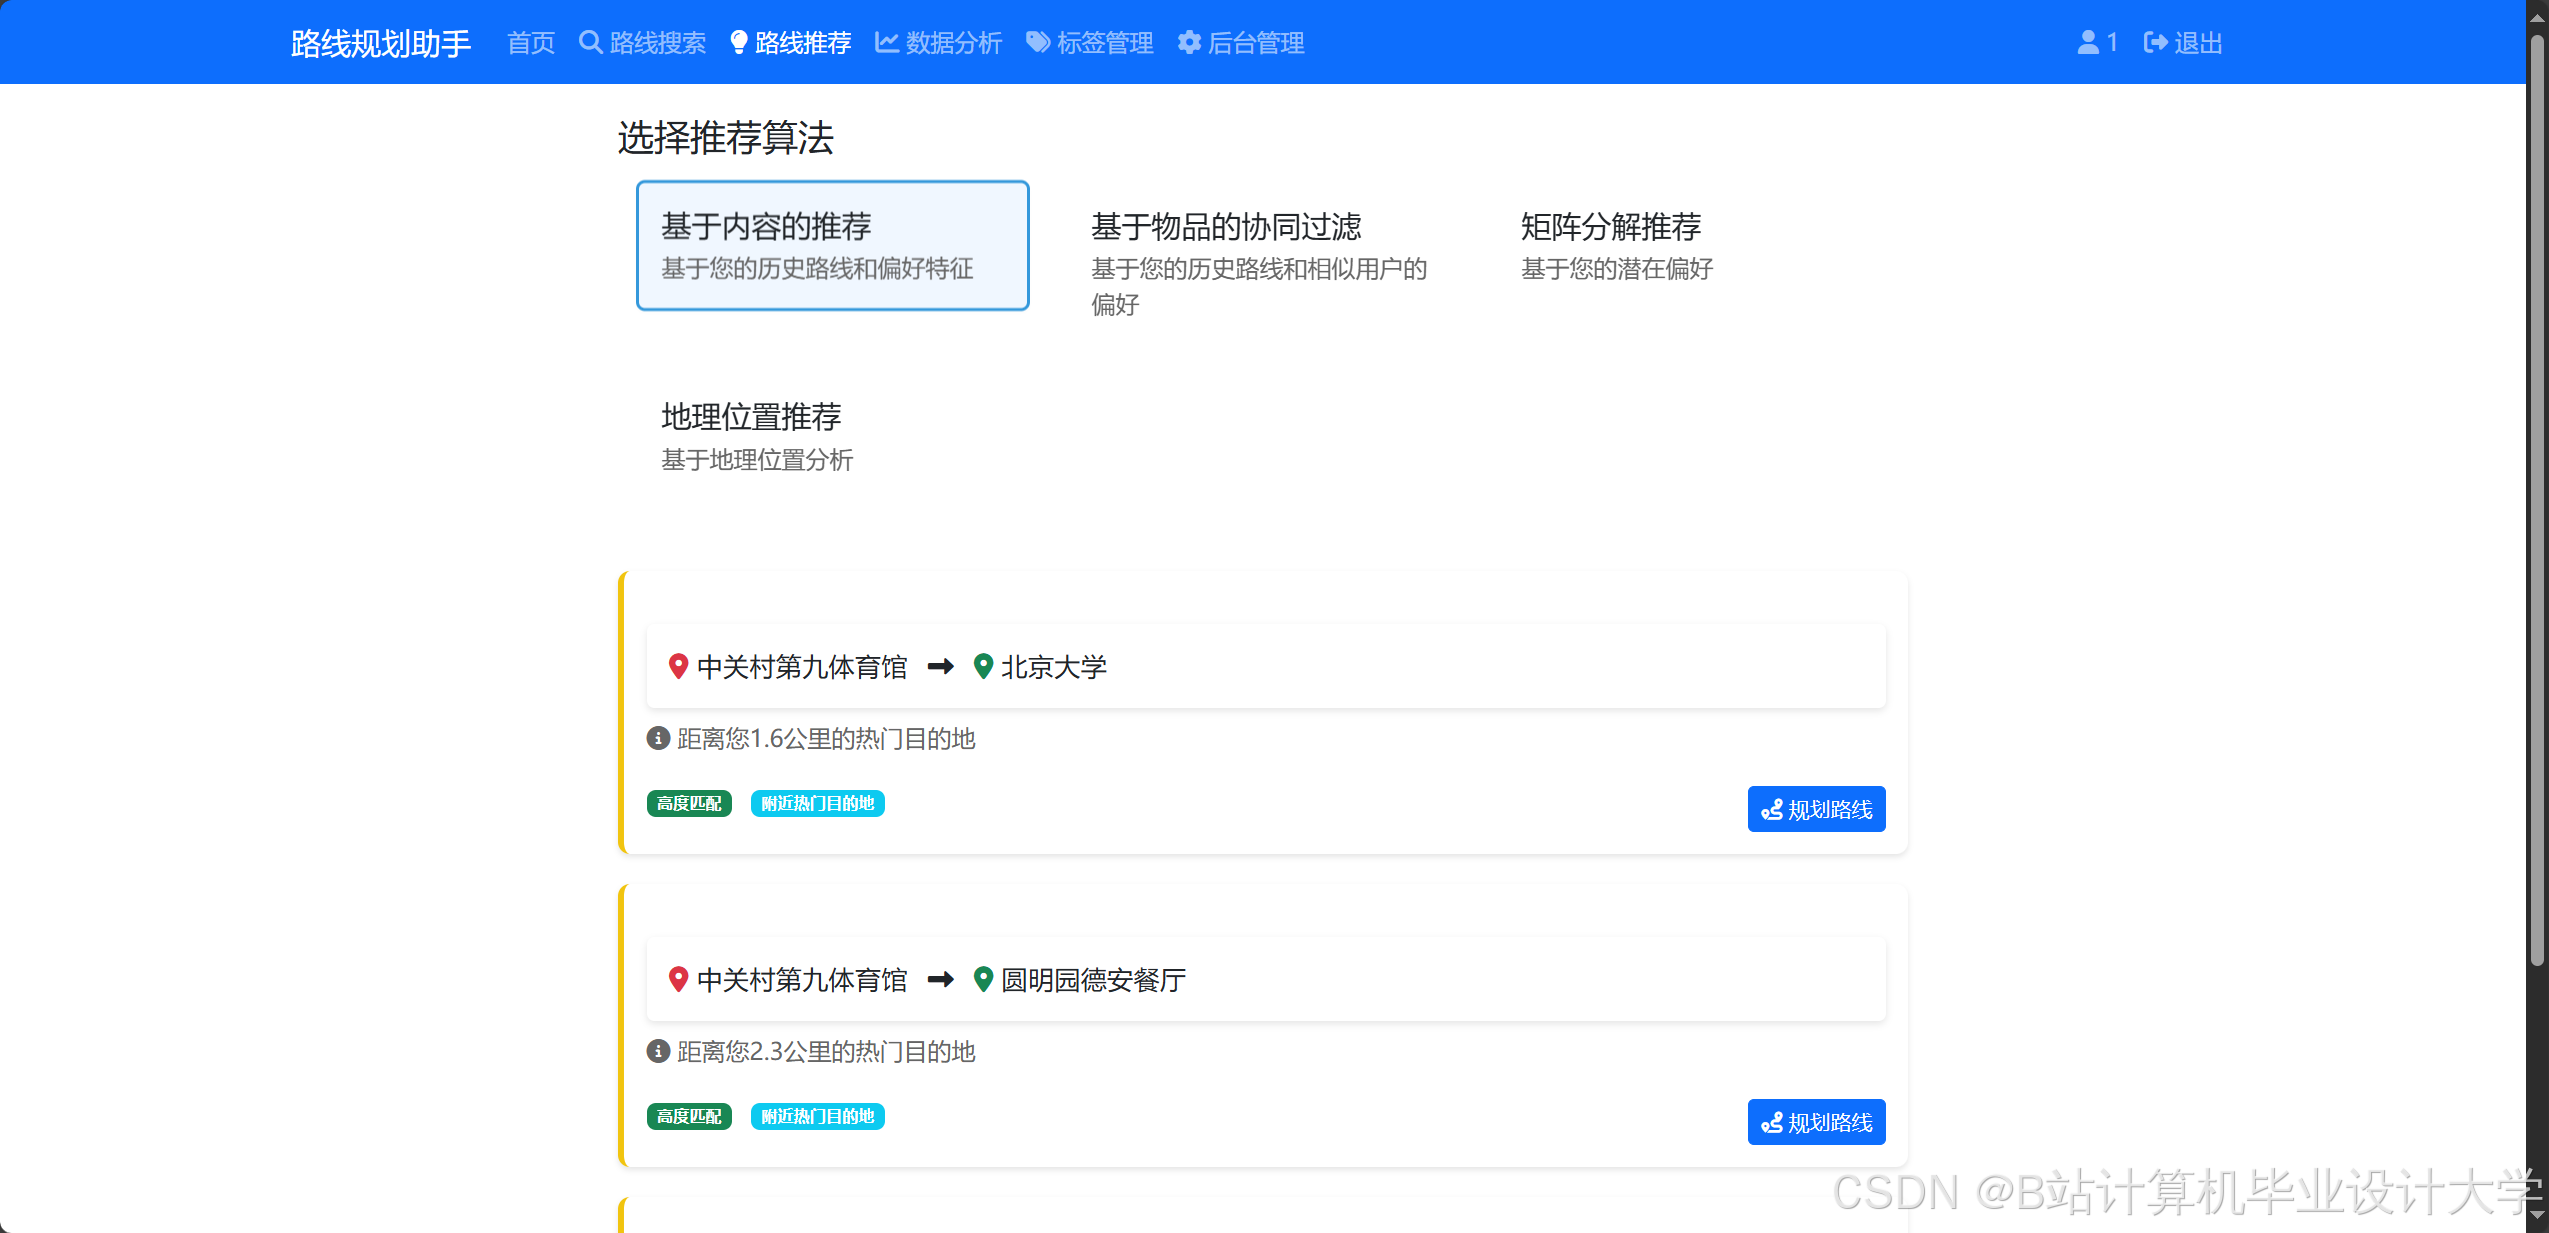The height and width of the screenshot is (1233, 2549).
Task: Click the green pin beside 北京大学
Action: [x=983, y=666]
